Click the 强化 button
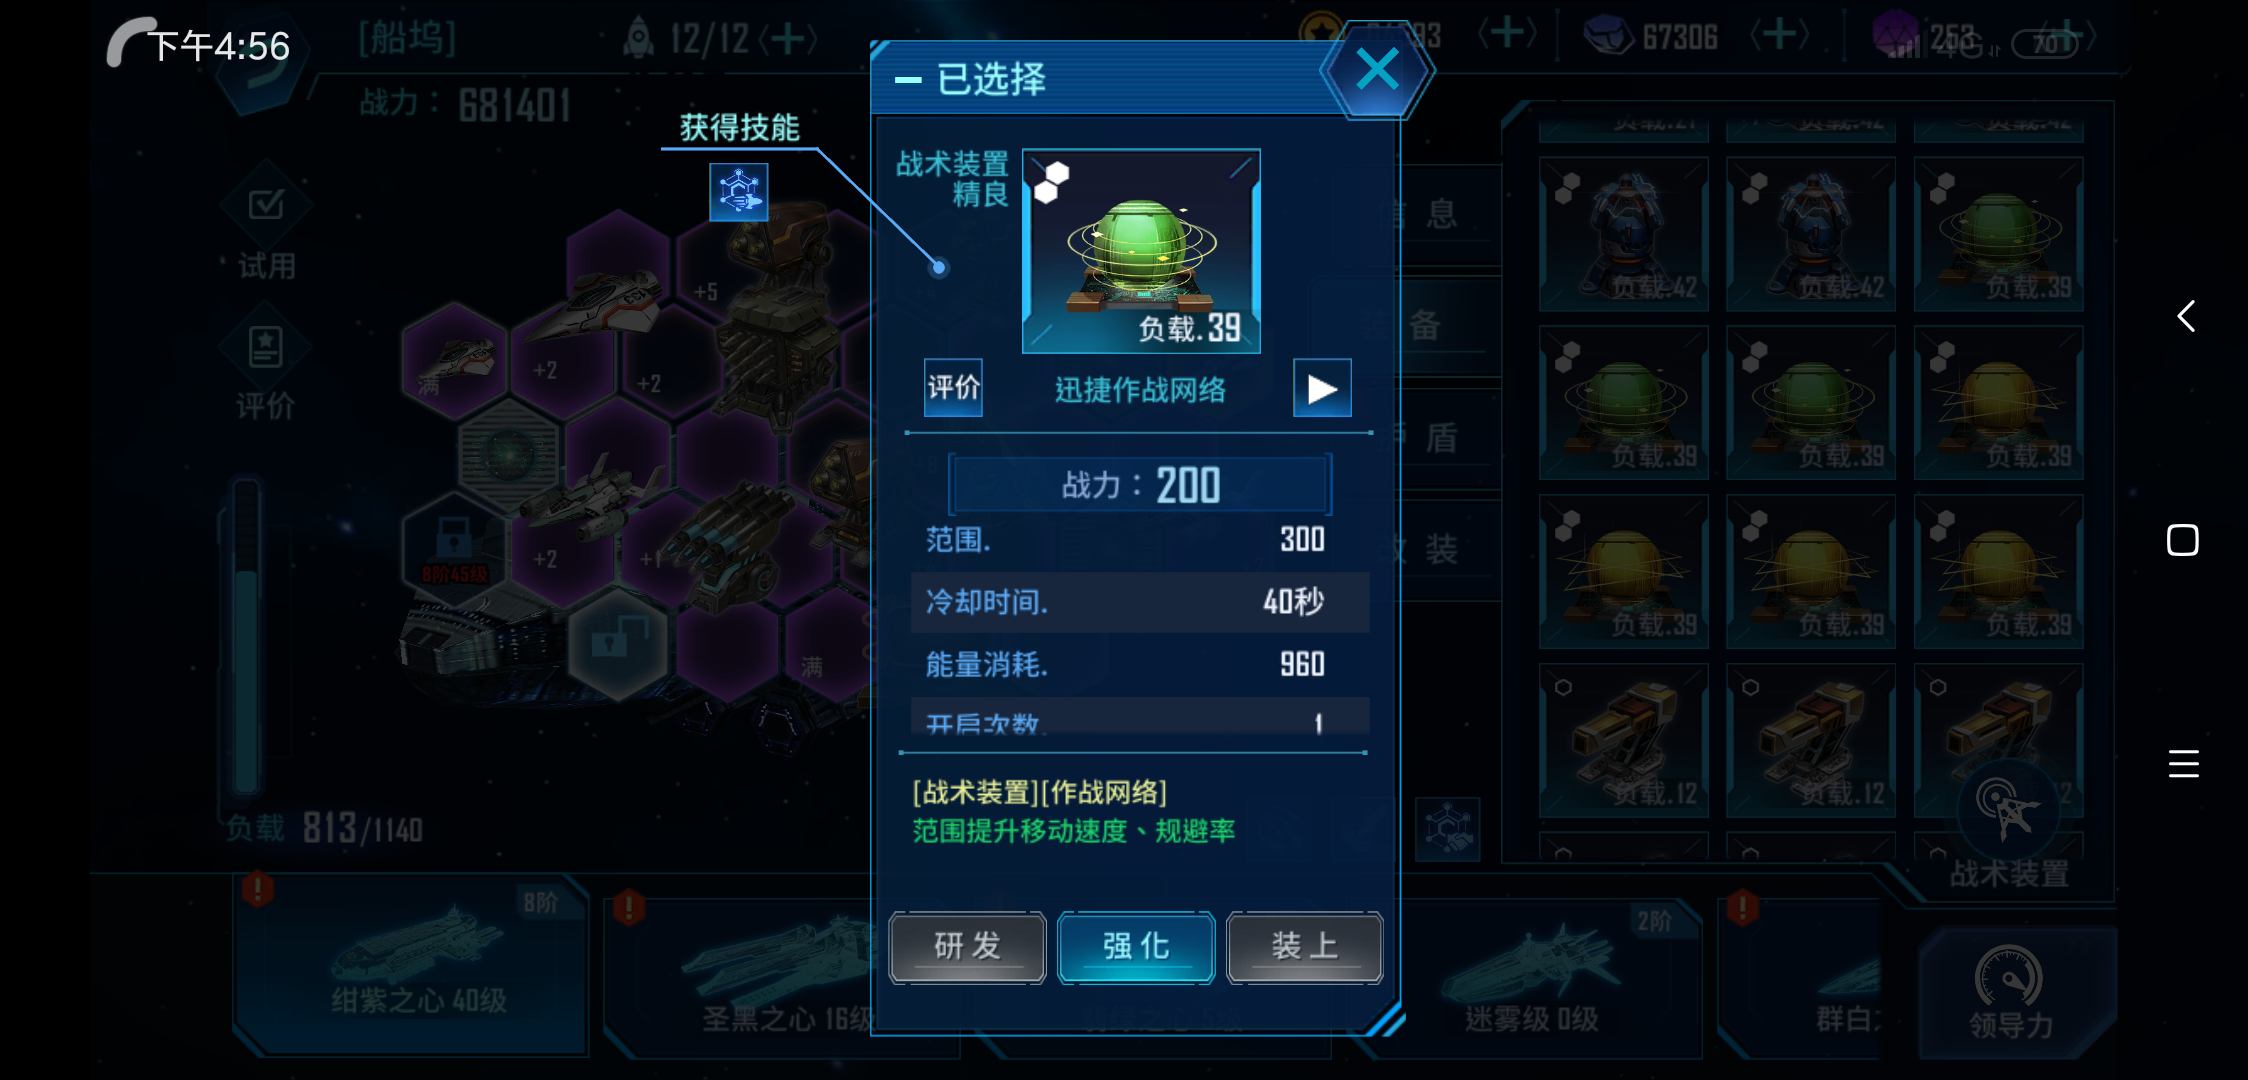Viewport: 2248px width, 1080px height. click(x=1136, y=947)
